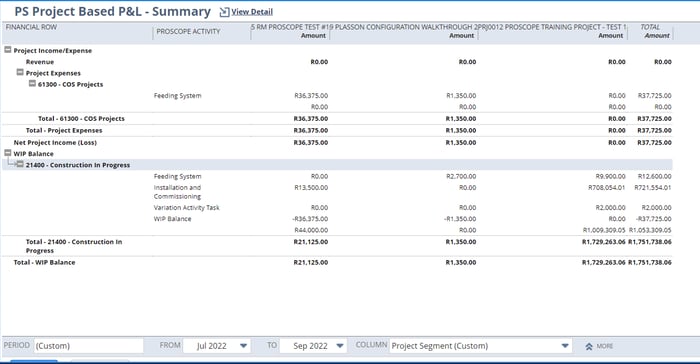Collapse 21400 - Construction In Progress row
Viewport: 700px width, 364px height.
(20, 164)
